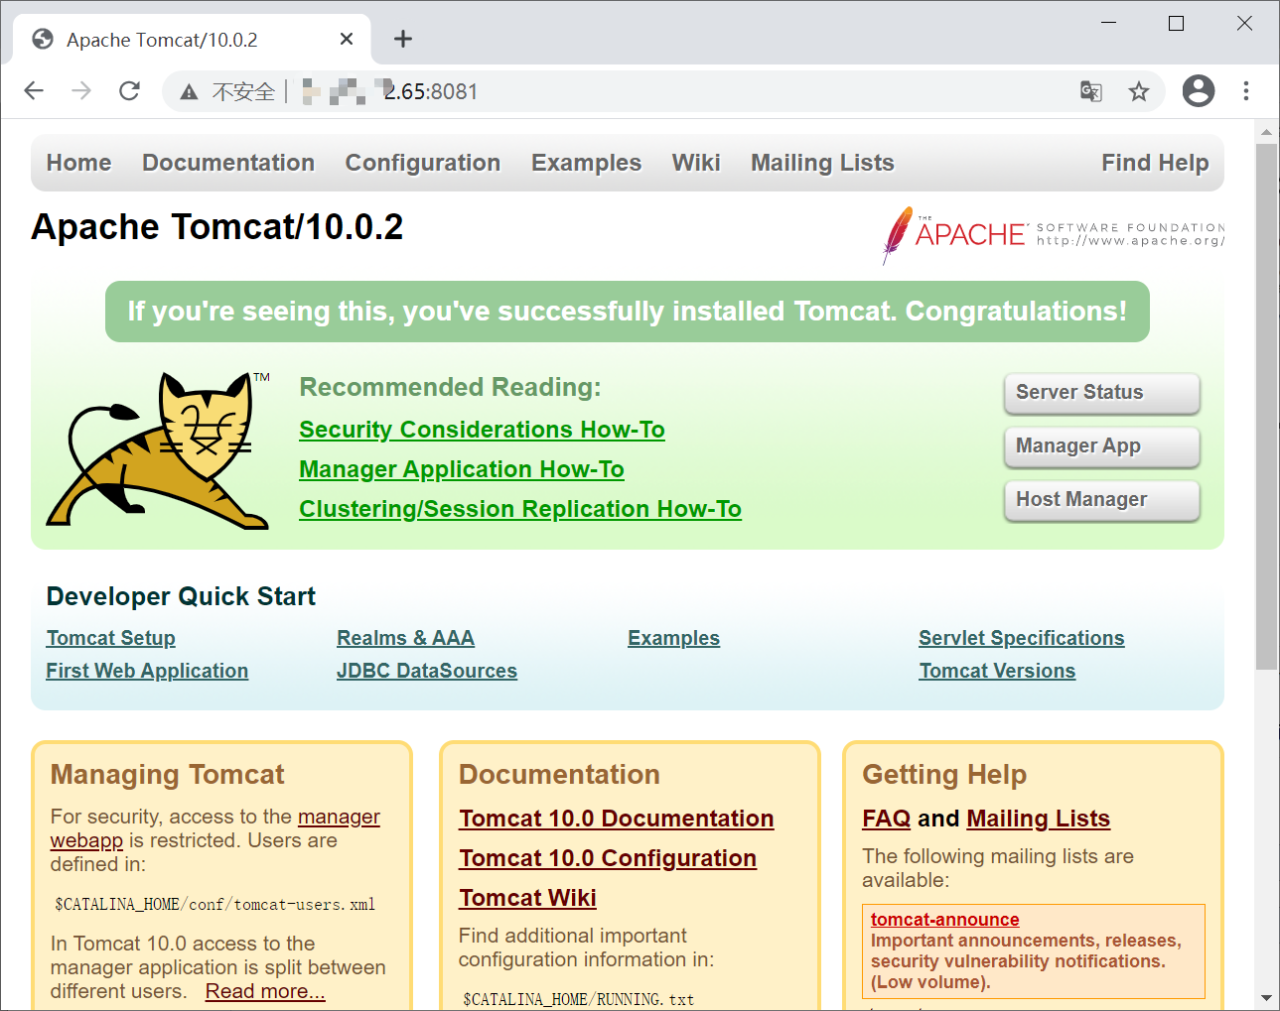Click the Host Manager button
This screenshot has height=1011, width=1280.
[1101, 499]
